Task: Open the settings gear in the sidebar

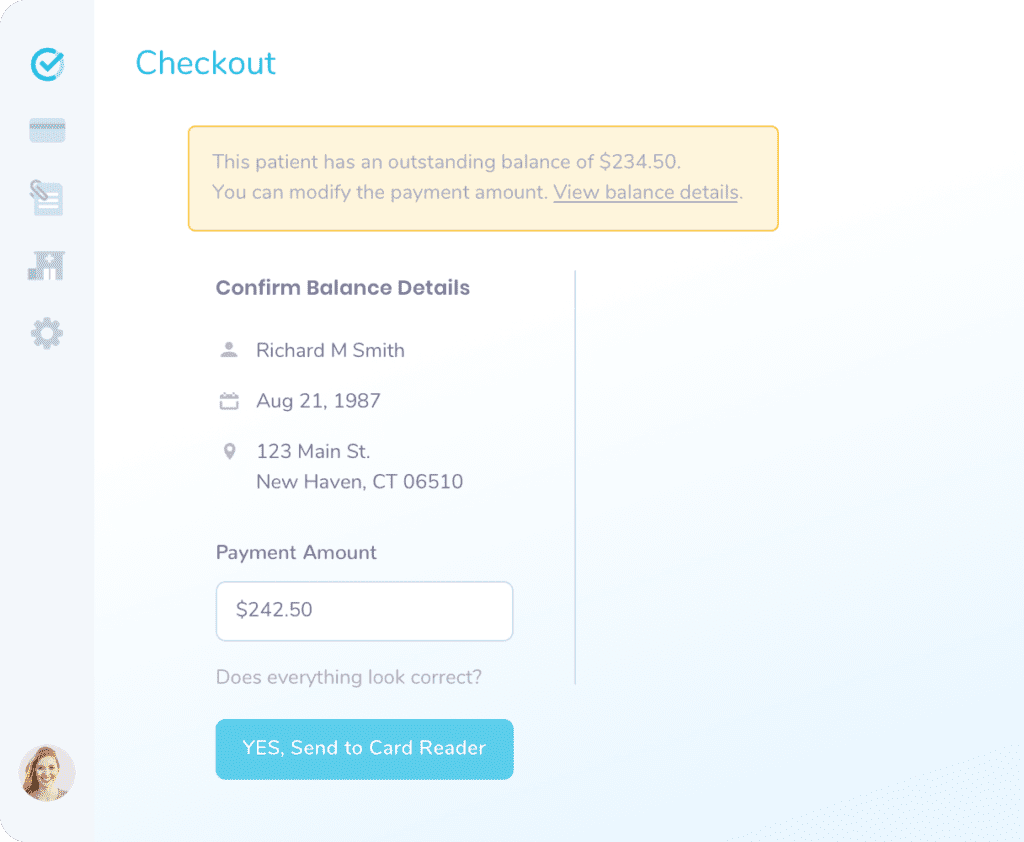Action: 46,333
